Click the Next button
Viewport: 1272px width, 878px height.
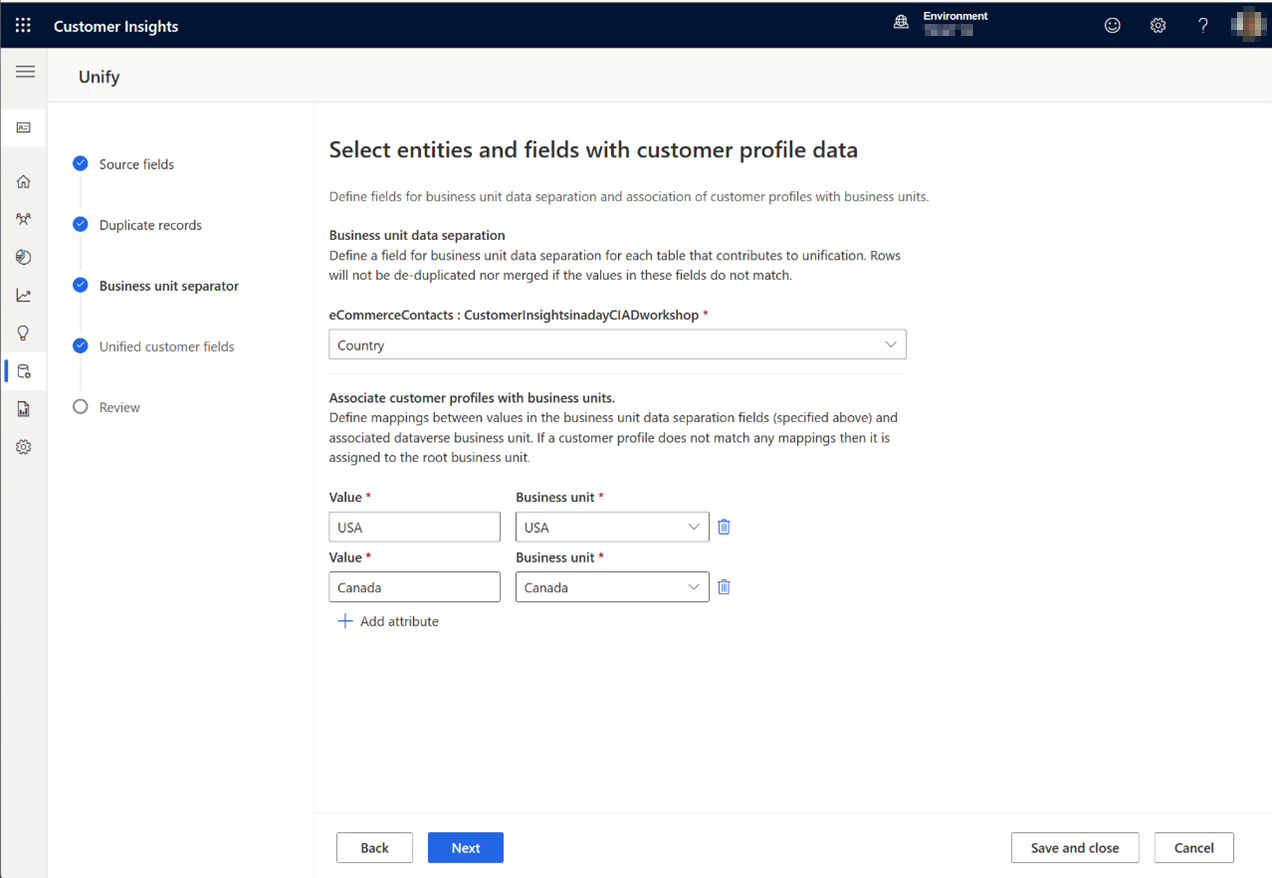tap(465, 847)
